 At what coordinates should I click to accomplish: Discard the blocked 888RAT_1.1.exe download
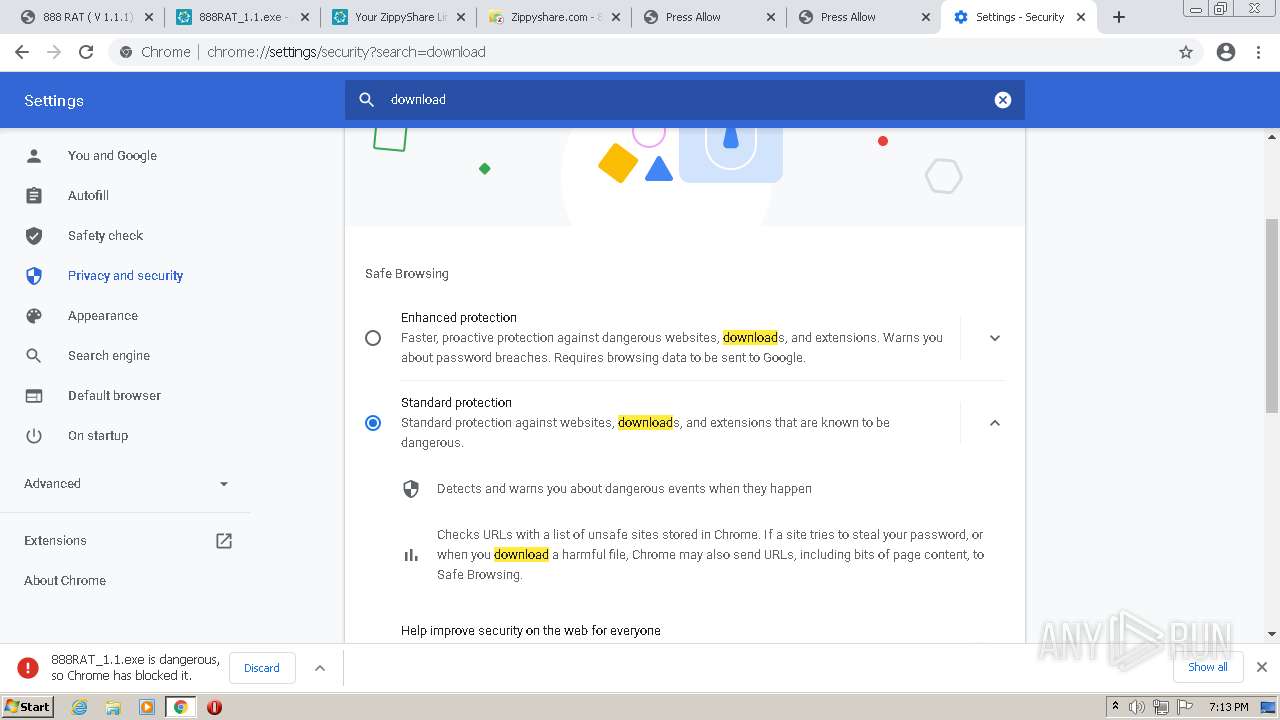pyautogui.click(x=262, y=668)
